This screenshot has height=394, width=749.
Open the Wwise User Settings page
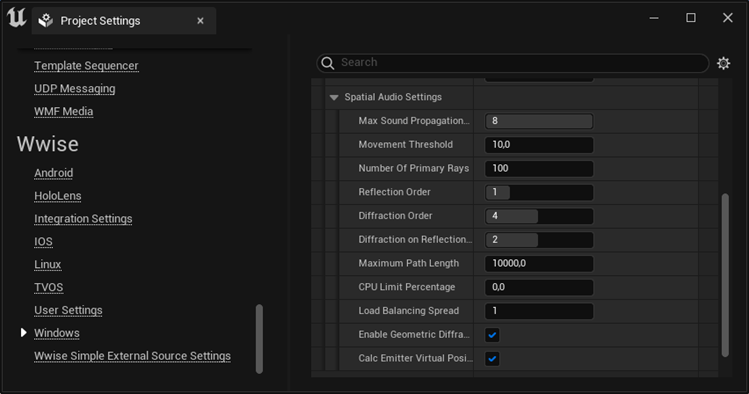point(68,310)
